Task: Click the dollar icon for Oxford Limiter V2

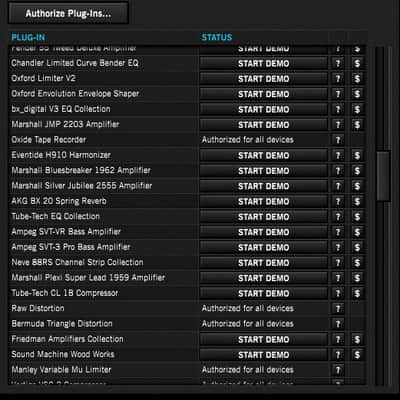Action: (357, 79)
